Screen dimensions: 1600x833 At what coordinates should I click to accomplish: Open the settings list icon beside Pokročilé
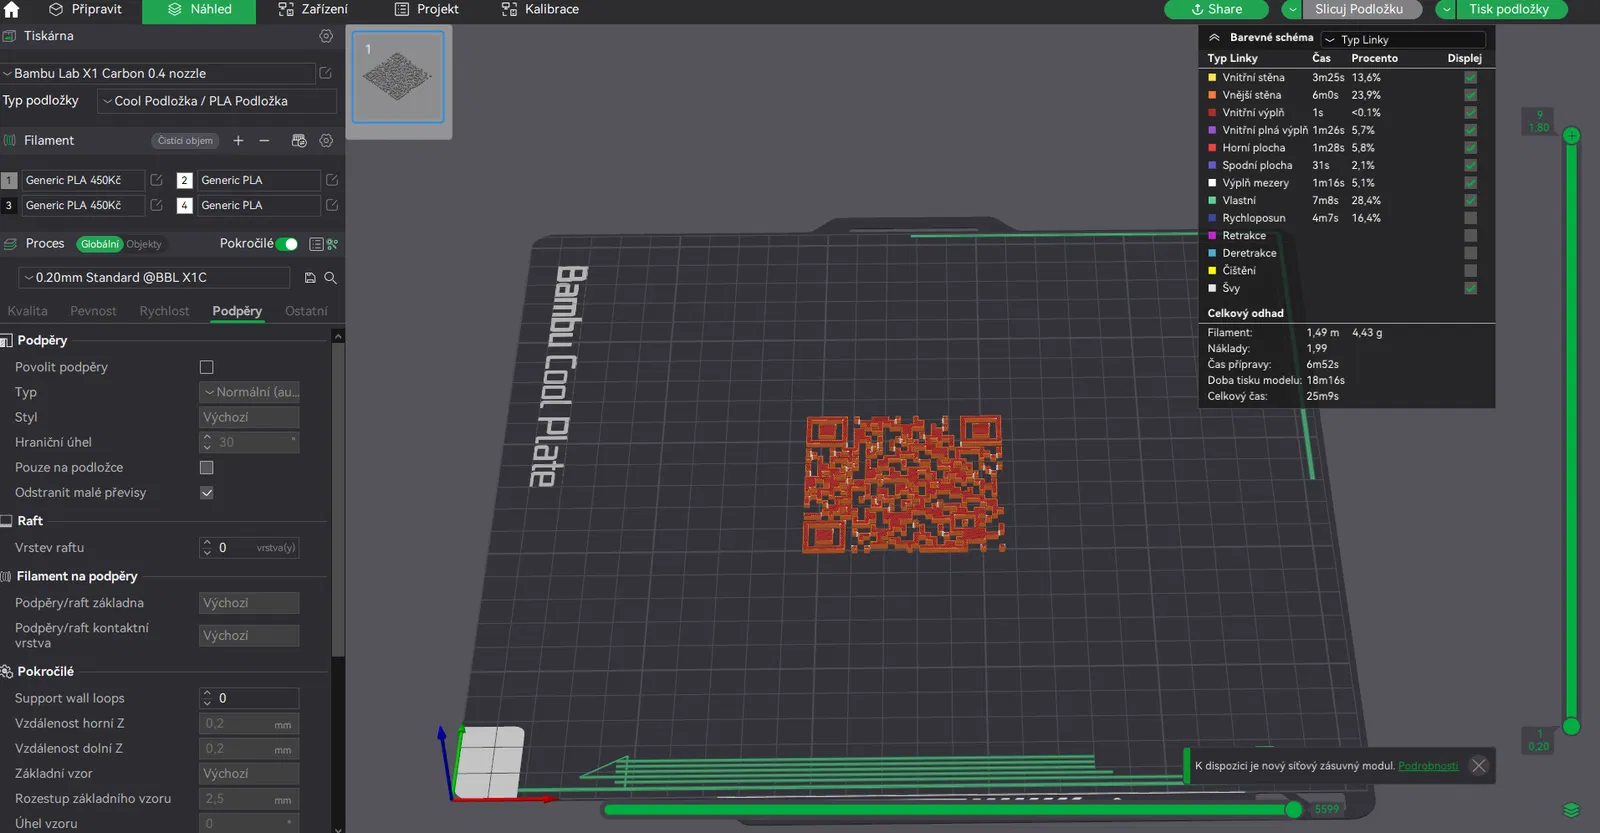click(x=316, y=244)
